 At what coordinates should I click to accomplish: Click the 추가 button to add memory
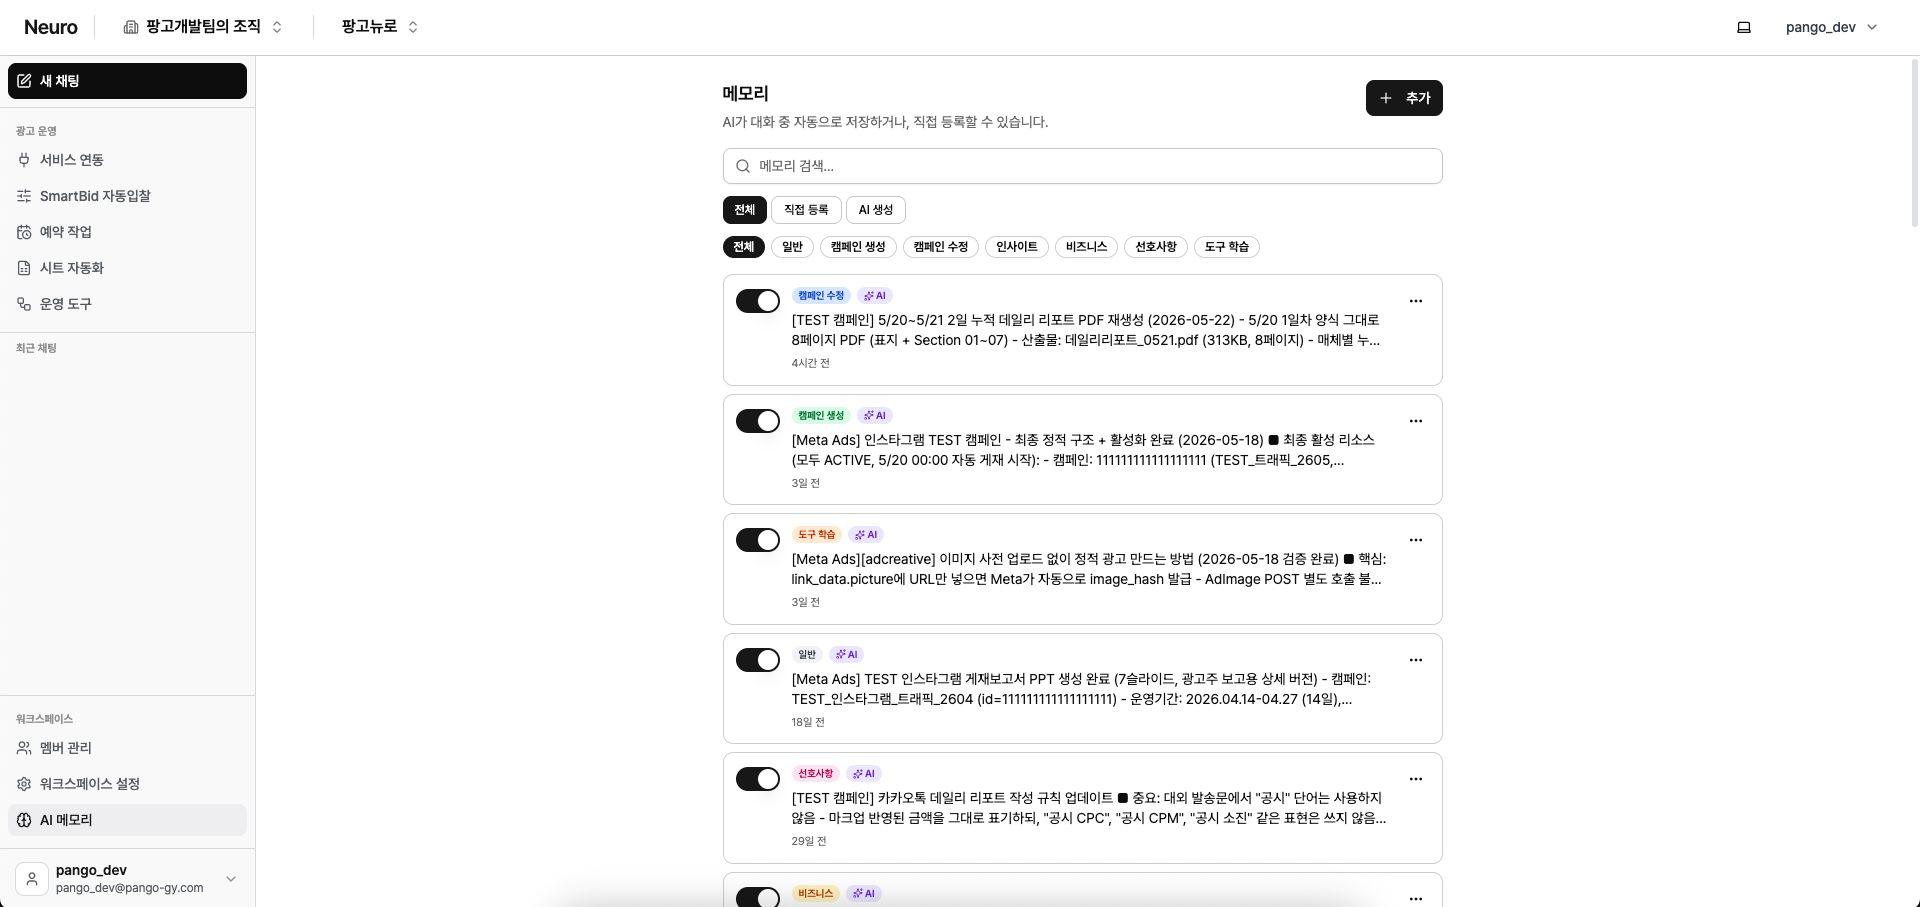click(x=1404, y=98)
